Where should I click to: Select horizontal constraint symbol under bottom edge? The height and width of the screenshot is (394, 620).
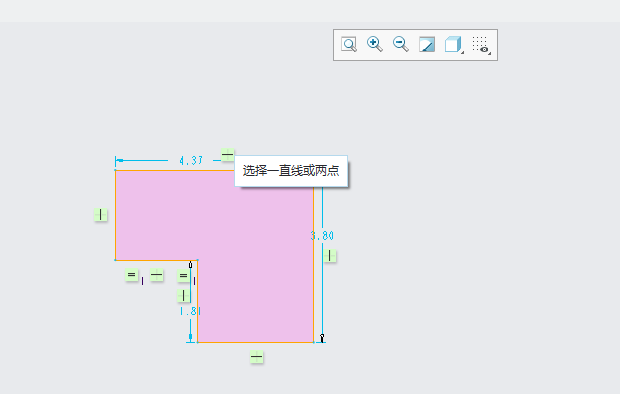click(x=257, y=357)
